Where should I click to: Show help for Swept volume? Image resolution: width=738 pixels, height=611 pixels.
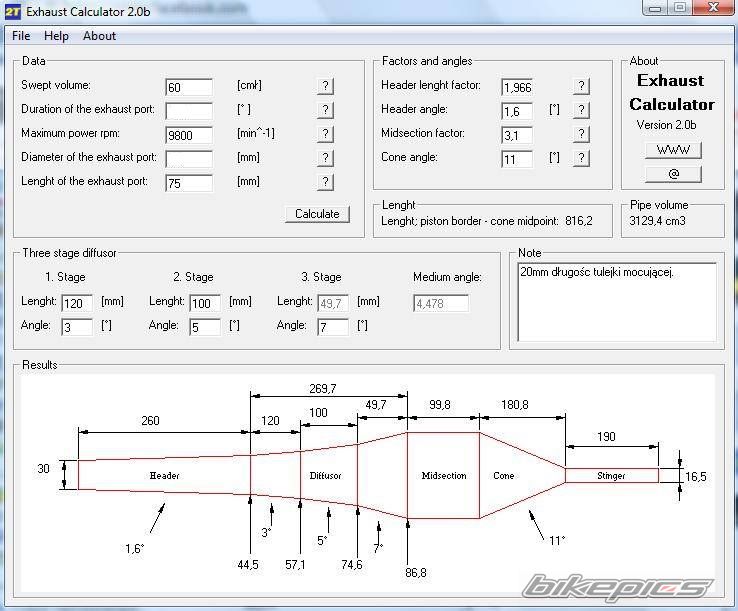[325, 86]
